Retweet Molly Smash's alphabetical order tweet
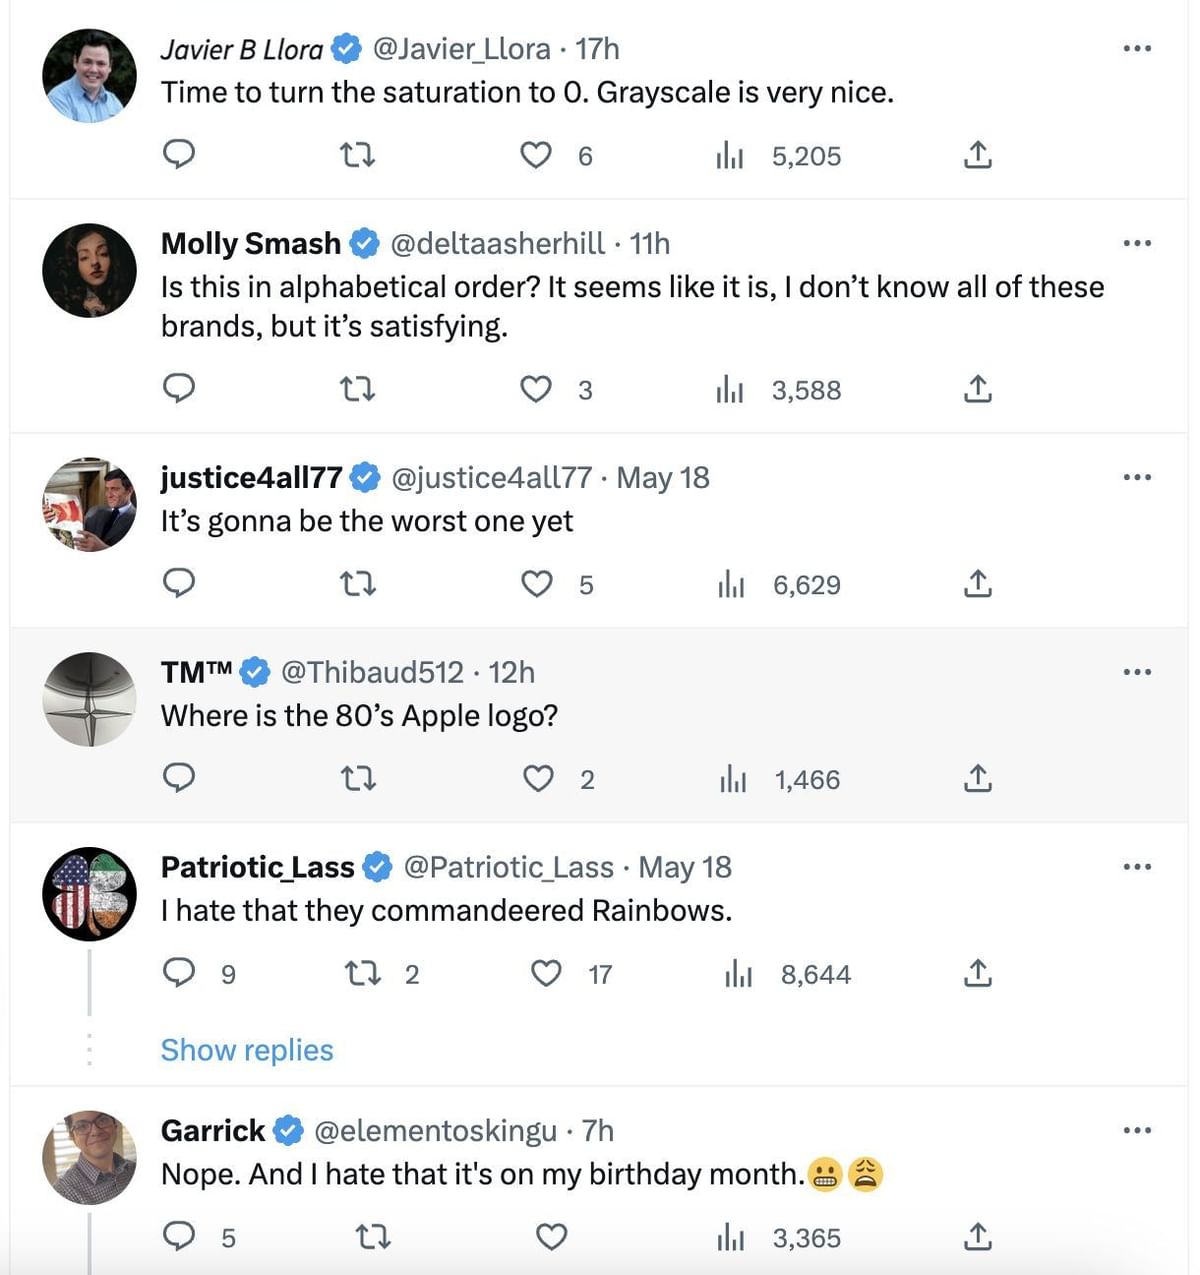Screen dimensions: 1200x1275 (358, 390)
